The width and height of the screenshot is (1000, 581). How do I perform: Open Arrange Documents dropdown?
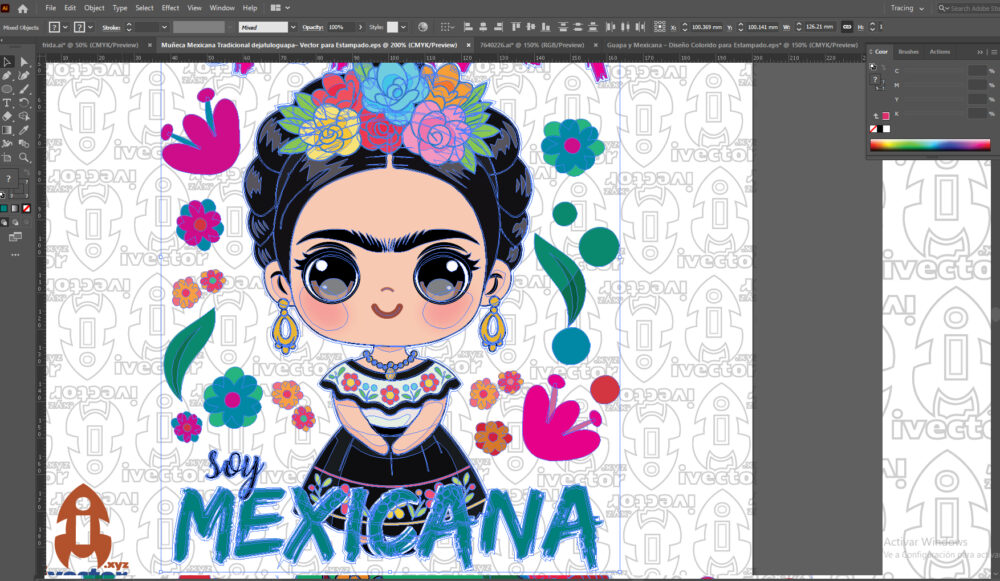(x=280, y=8)
